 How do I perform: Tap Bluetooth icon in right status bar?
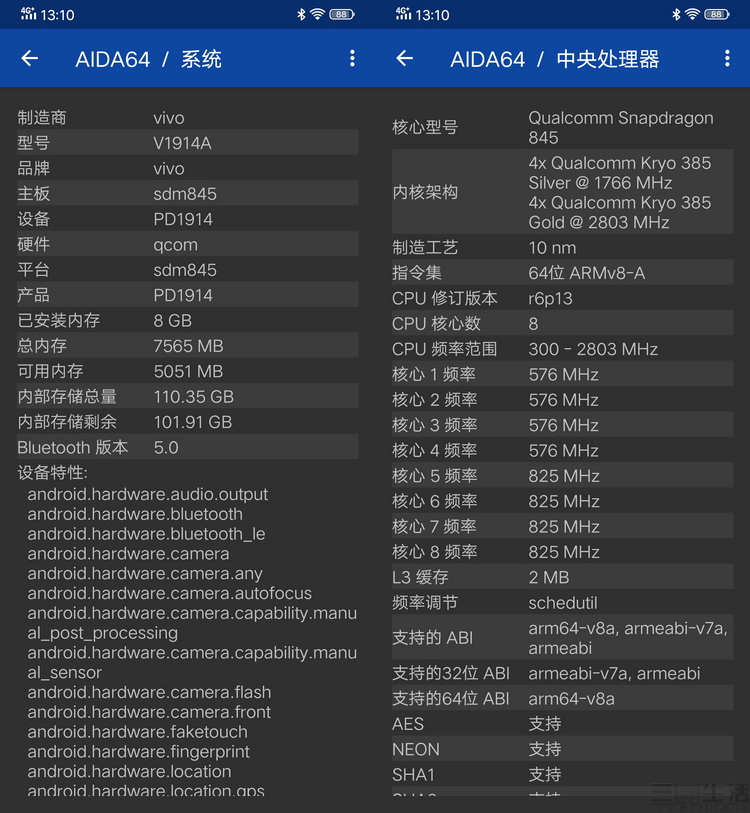[676, 15]
